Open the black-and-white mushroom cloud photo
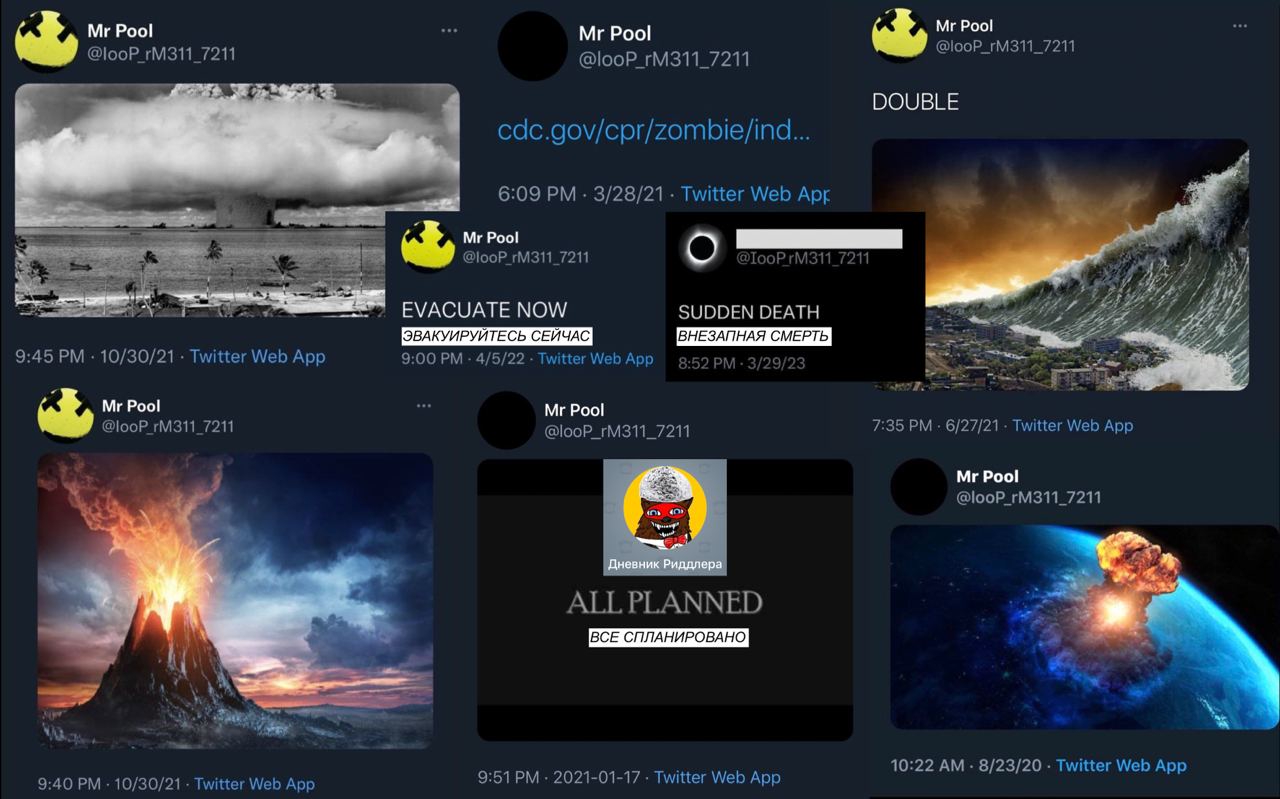 click(x=237, y=200)
